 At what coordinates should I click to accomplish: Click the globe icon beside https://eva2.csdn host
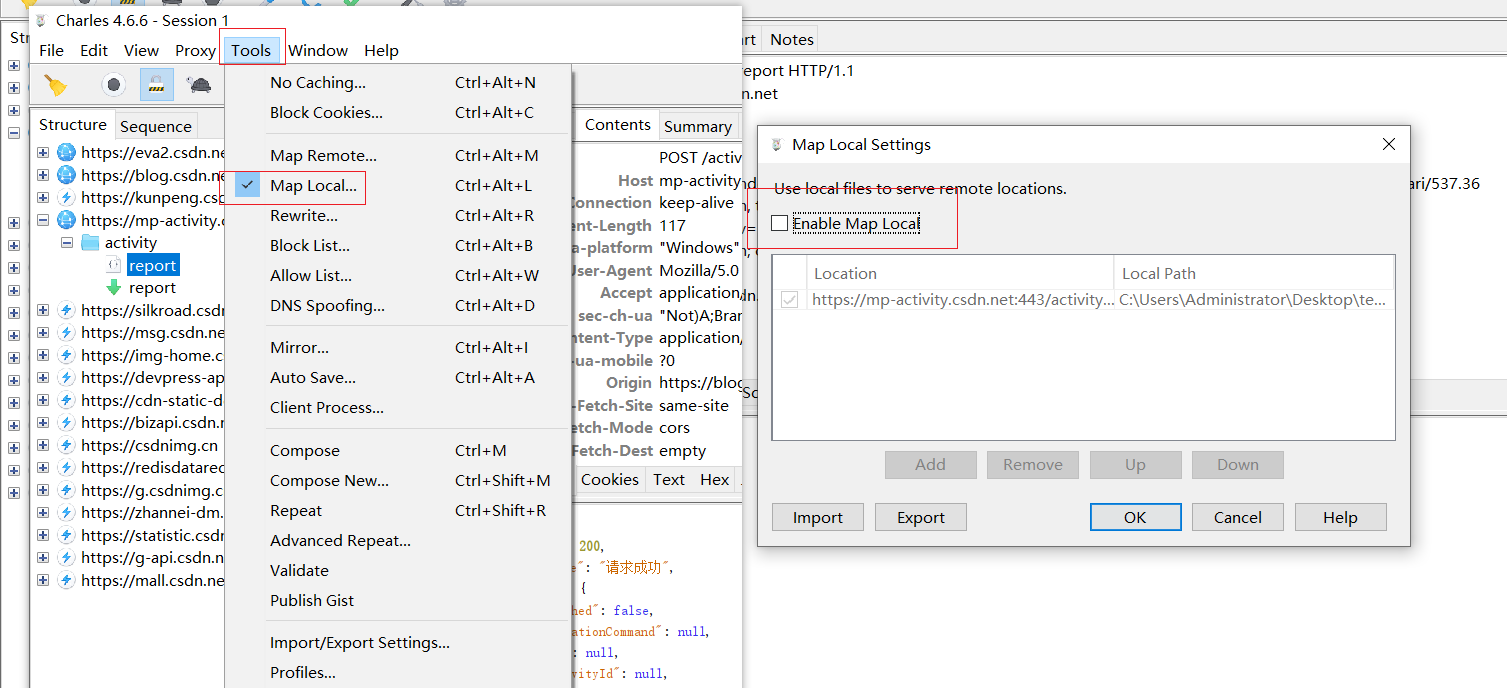coord(66,153)
